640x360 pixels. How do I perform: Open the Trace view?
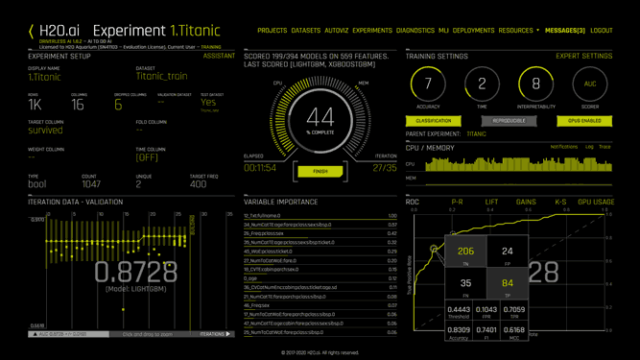(x=605, y=147)
